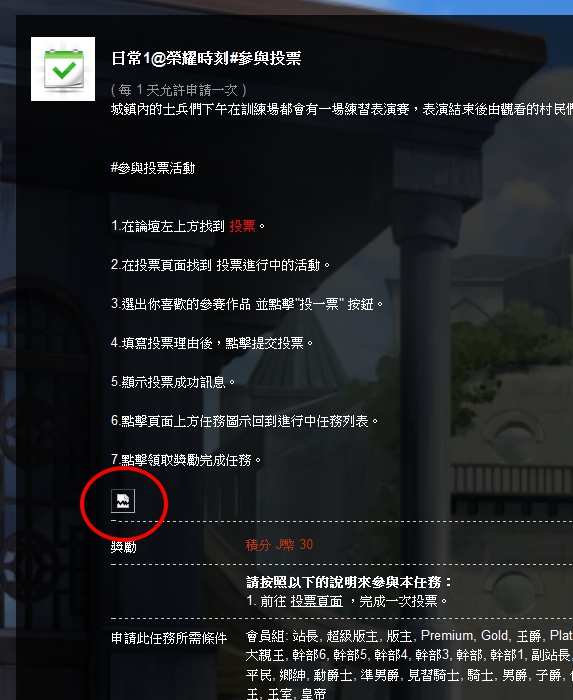Click step 3 mentioning 投一票 button
Image resolution: width=573 pixels, height=700 pixels.
247,304
